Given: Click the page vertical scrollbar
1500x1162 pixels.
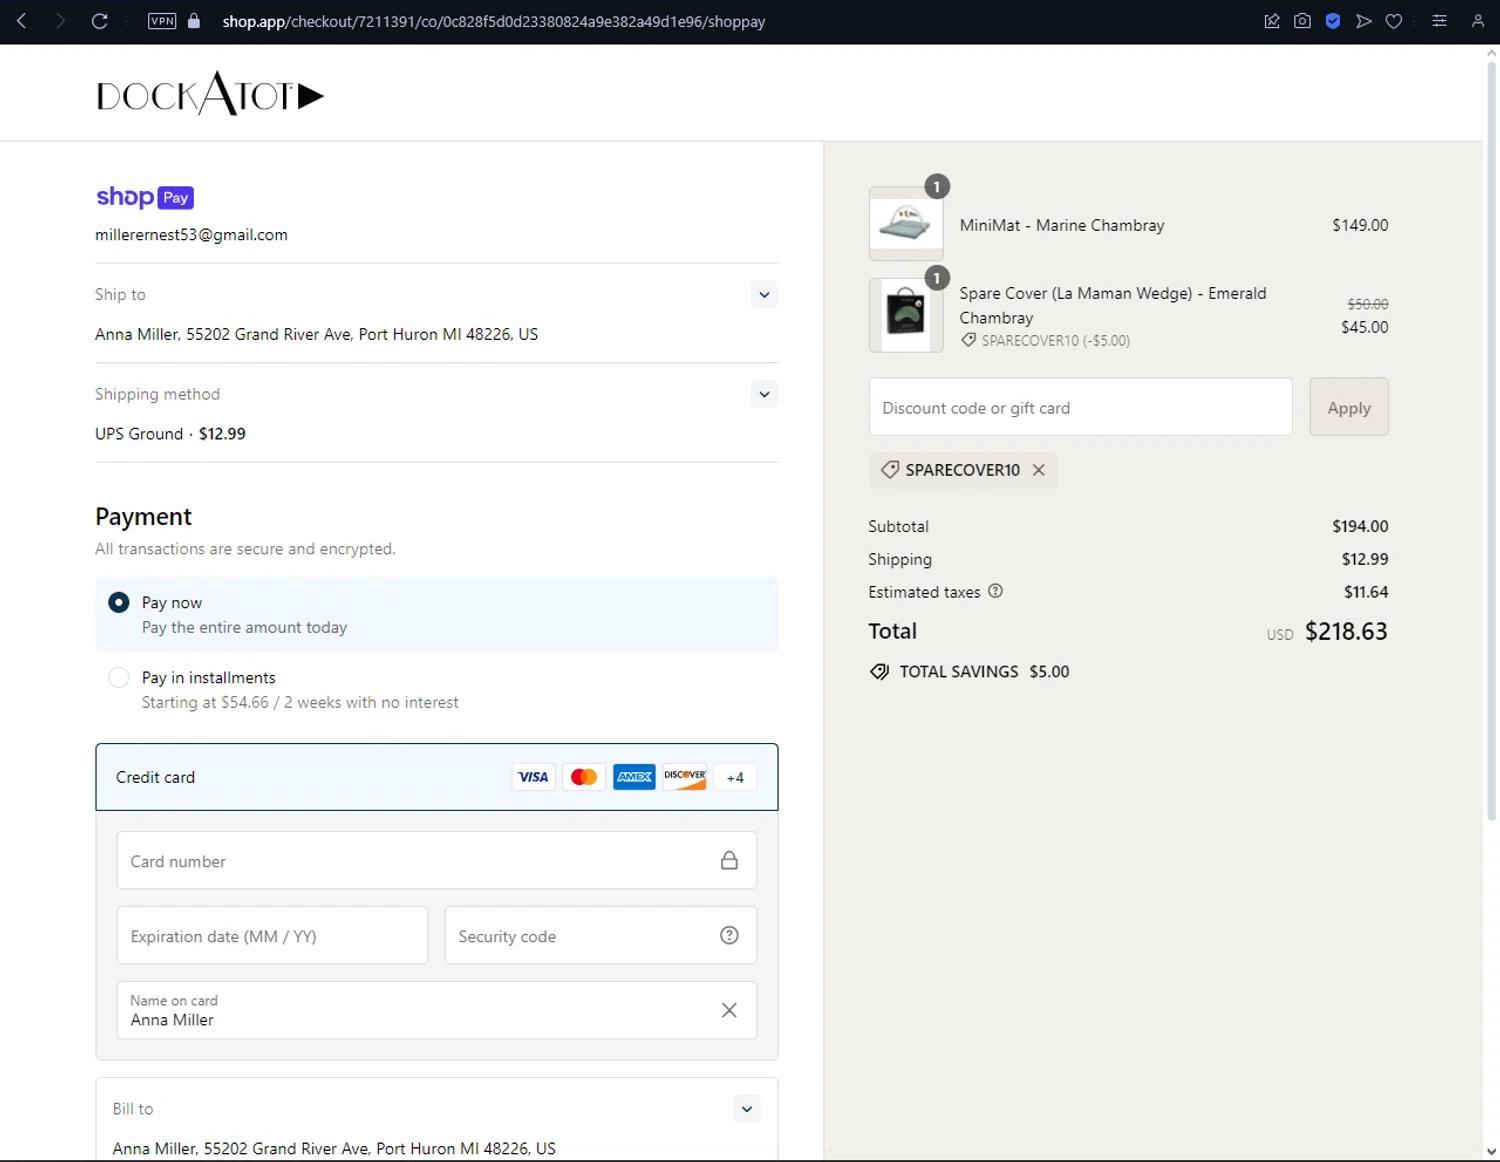Looking at the screenshot, I should pos(1491,440).
